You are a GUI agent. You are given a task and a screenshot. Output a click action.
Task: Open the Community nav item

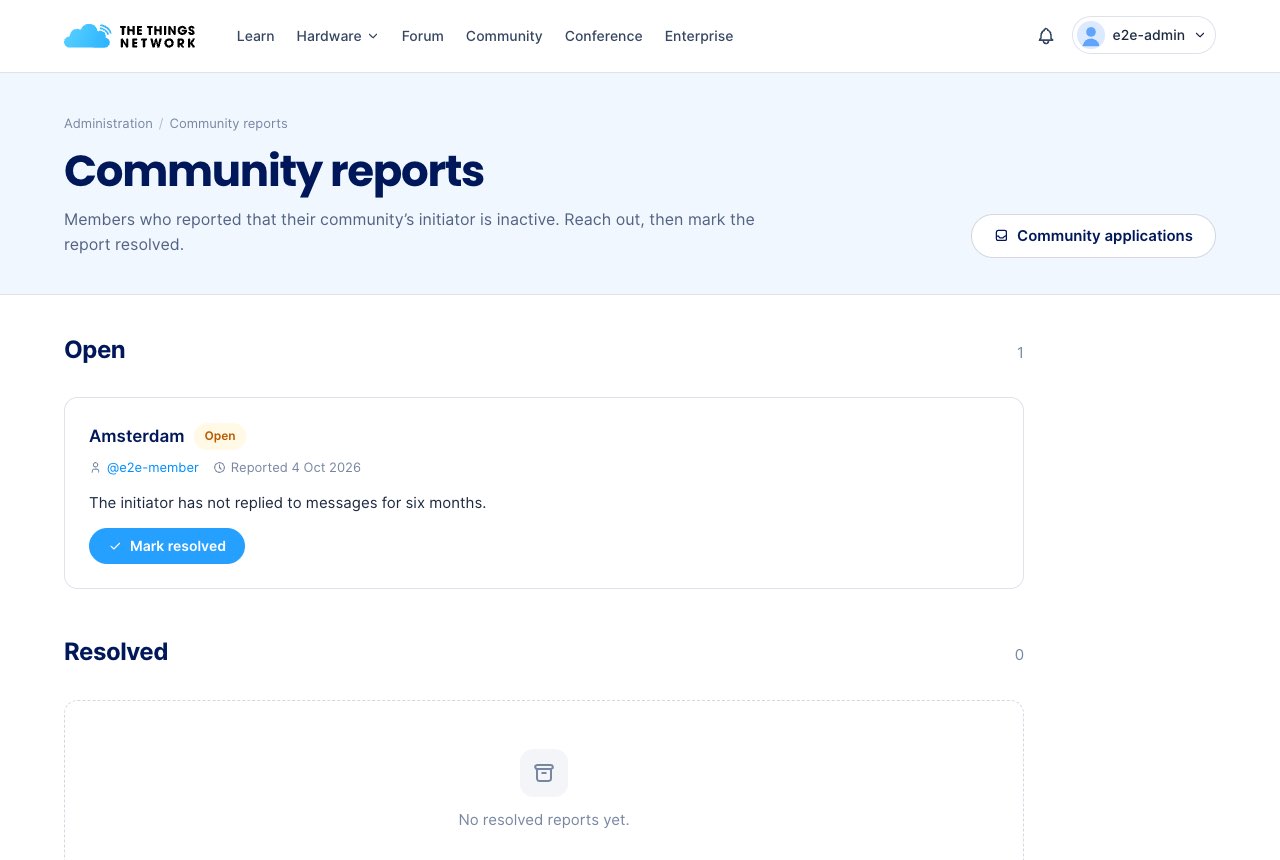click(504, 36)
